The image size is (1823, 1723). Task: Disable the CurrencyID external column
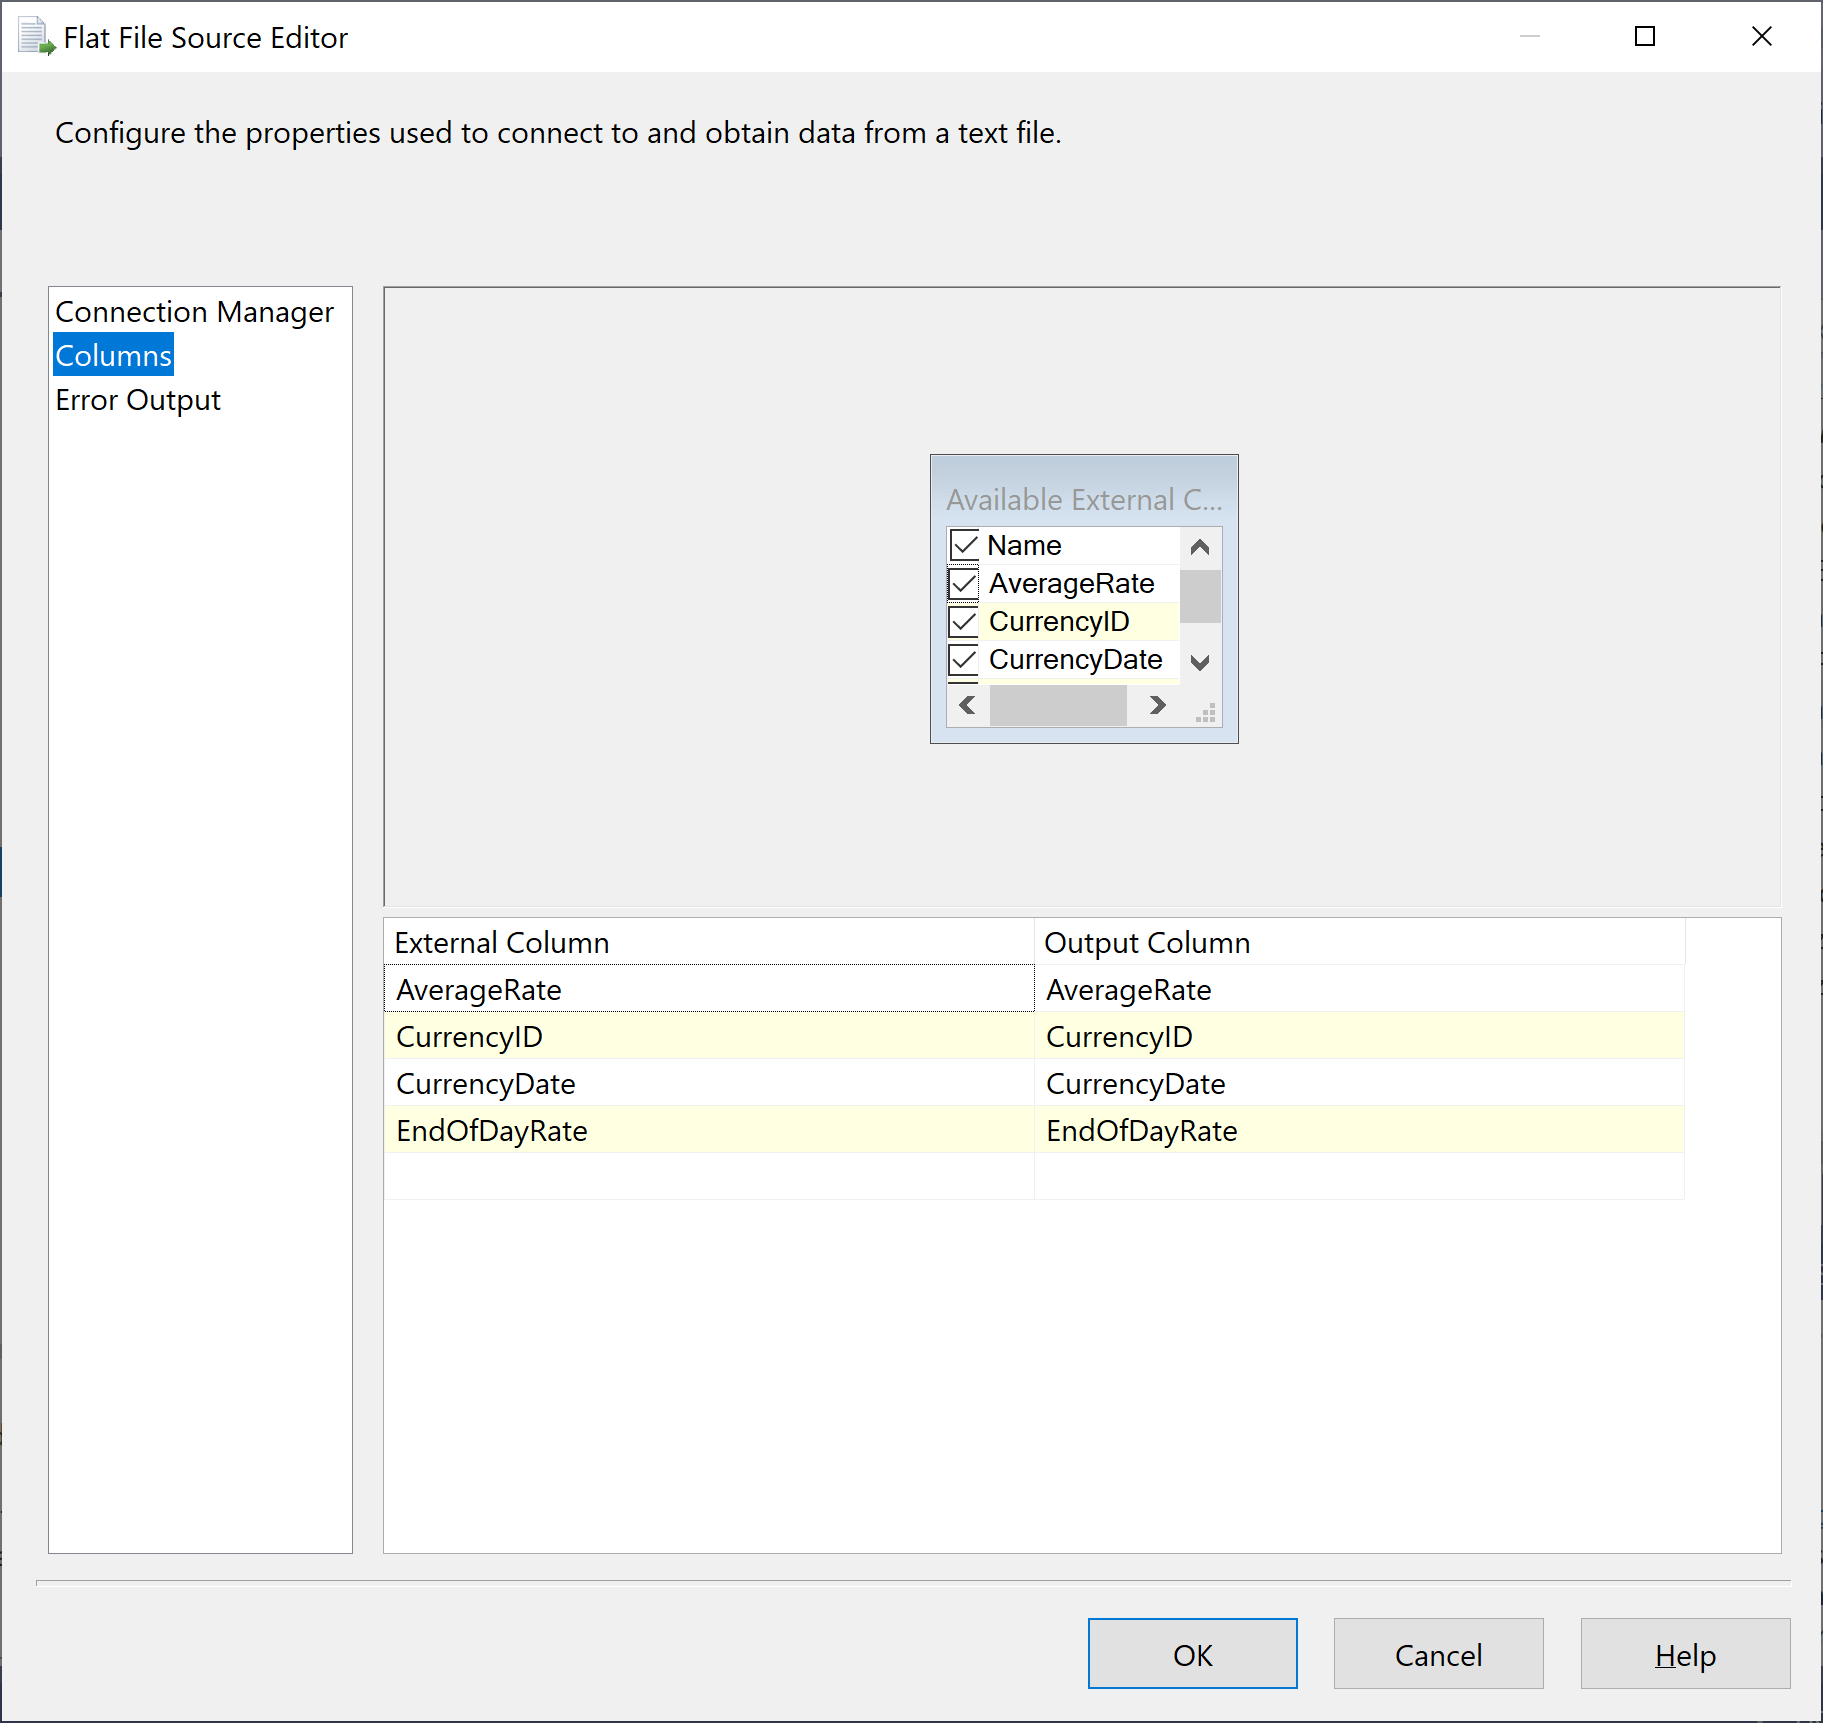pos(963,621)
